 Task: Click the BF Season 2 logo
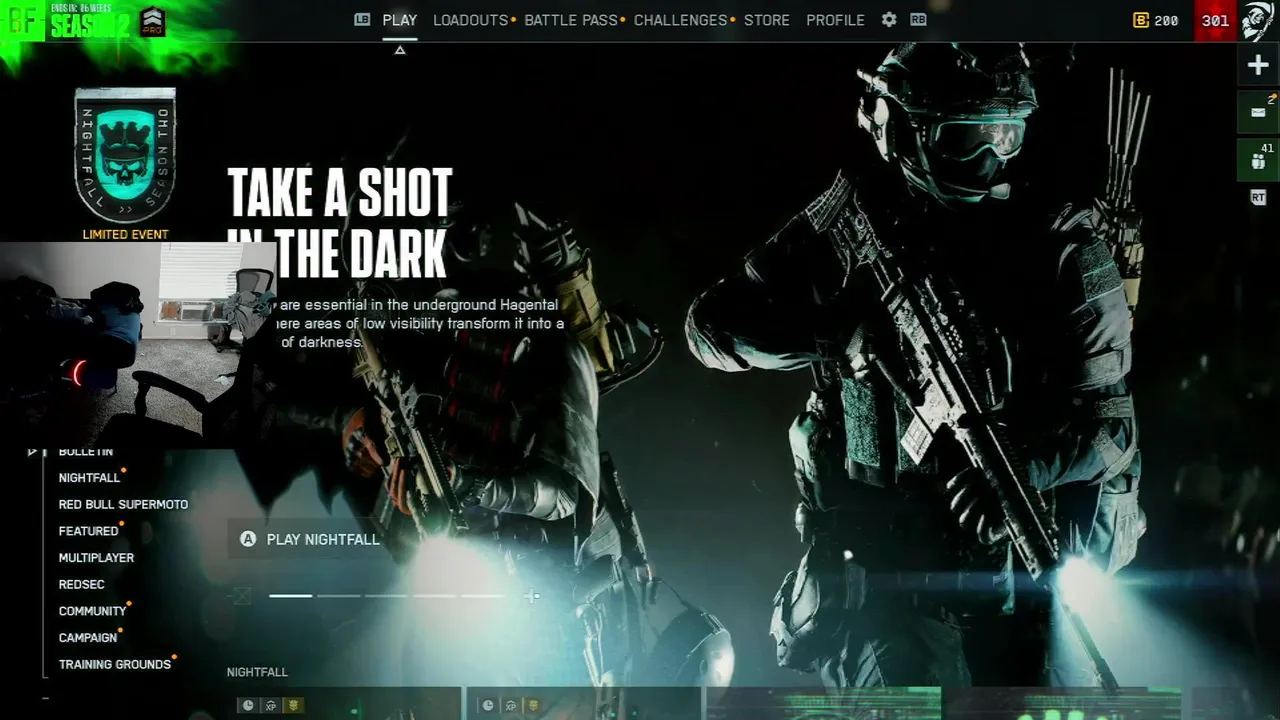tap(67, 21)
